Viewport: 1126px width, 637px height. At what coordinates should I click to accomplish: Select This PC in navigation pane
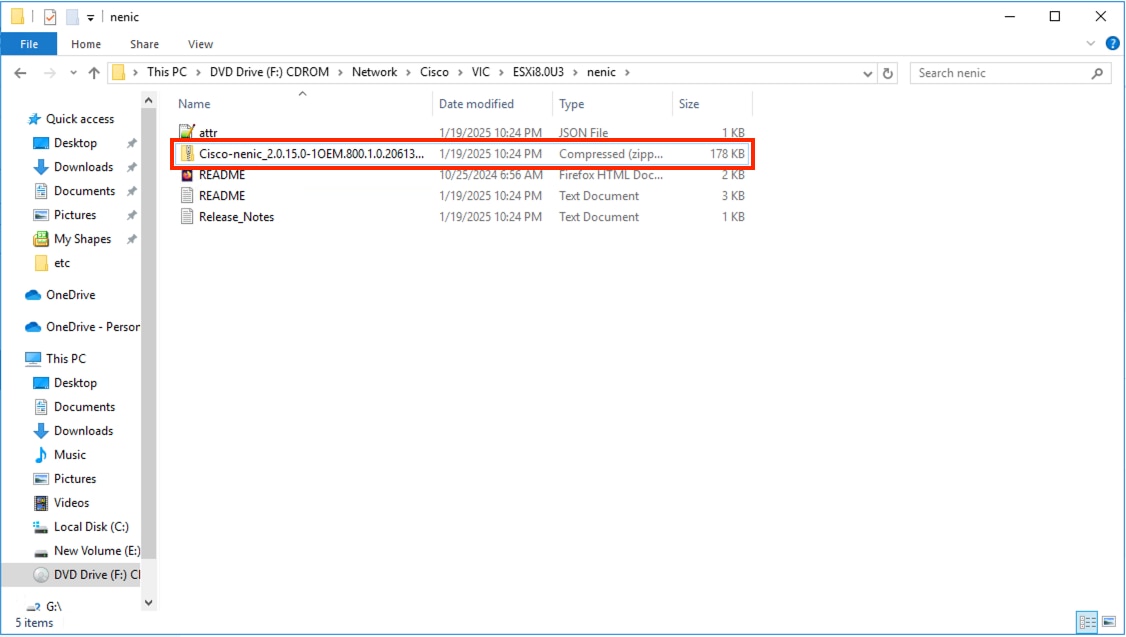pyautogui.click(x=65, y=358)
